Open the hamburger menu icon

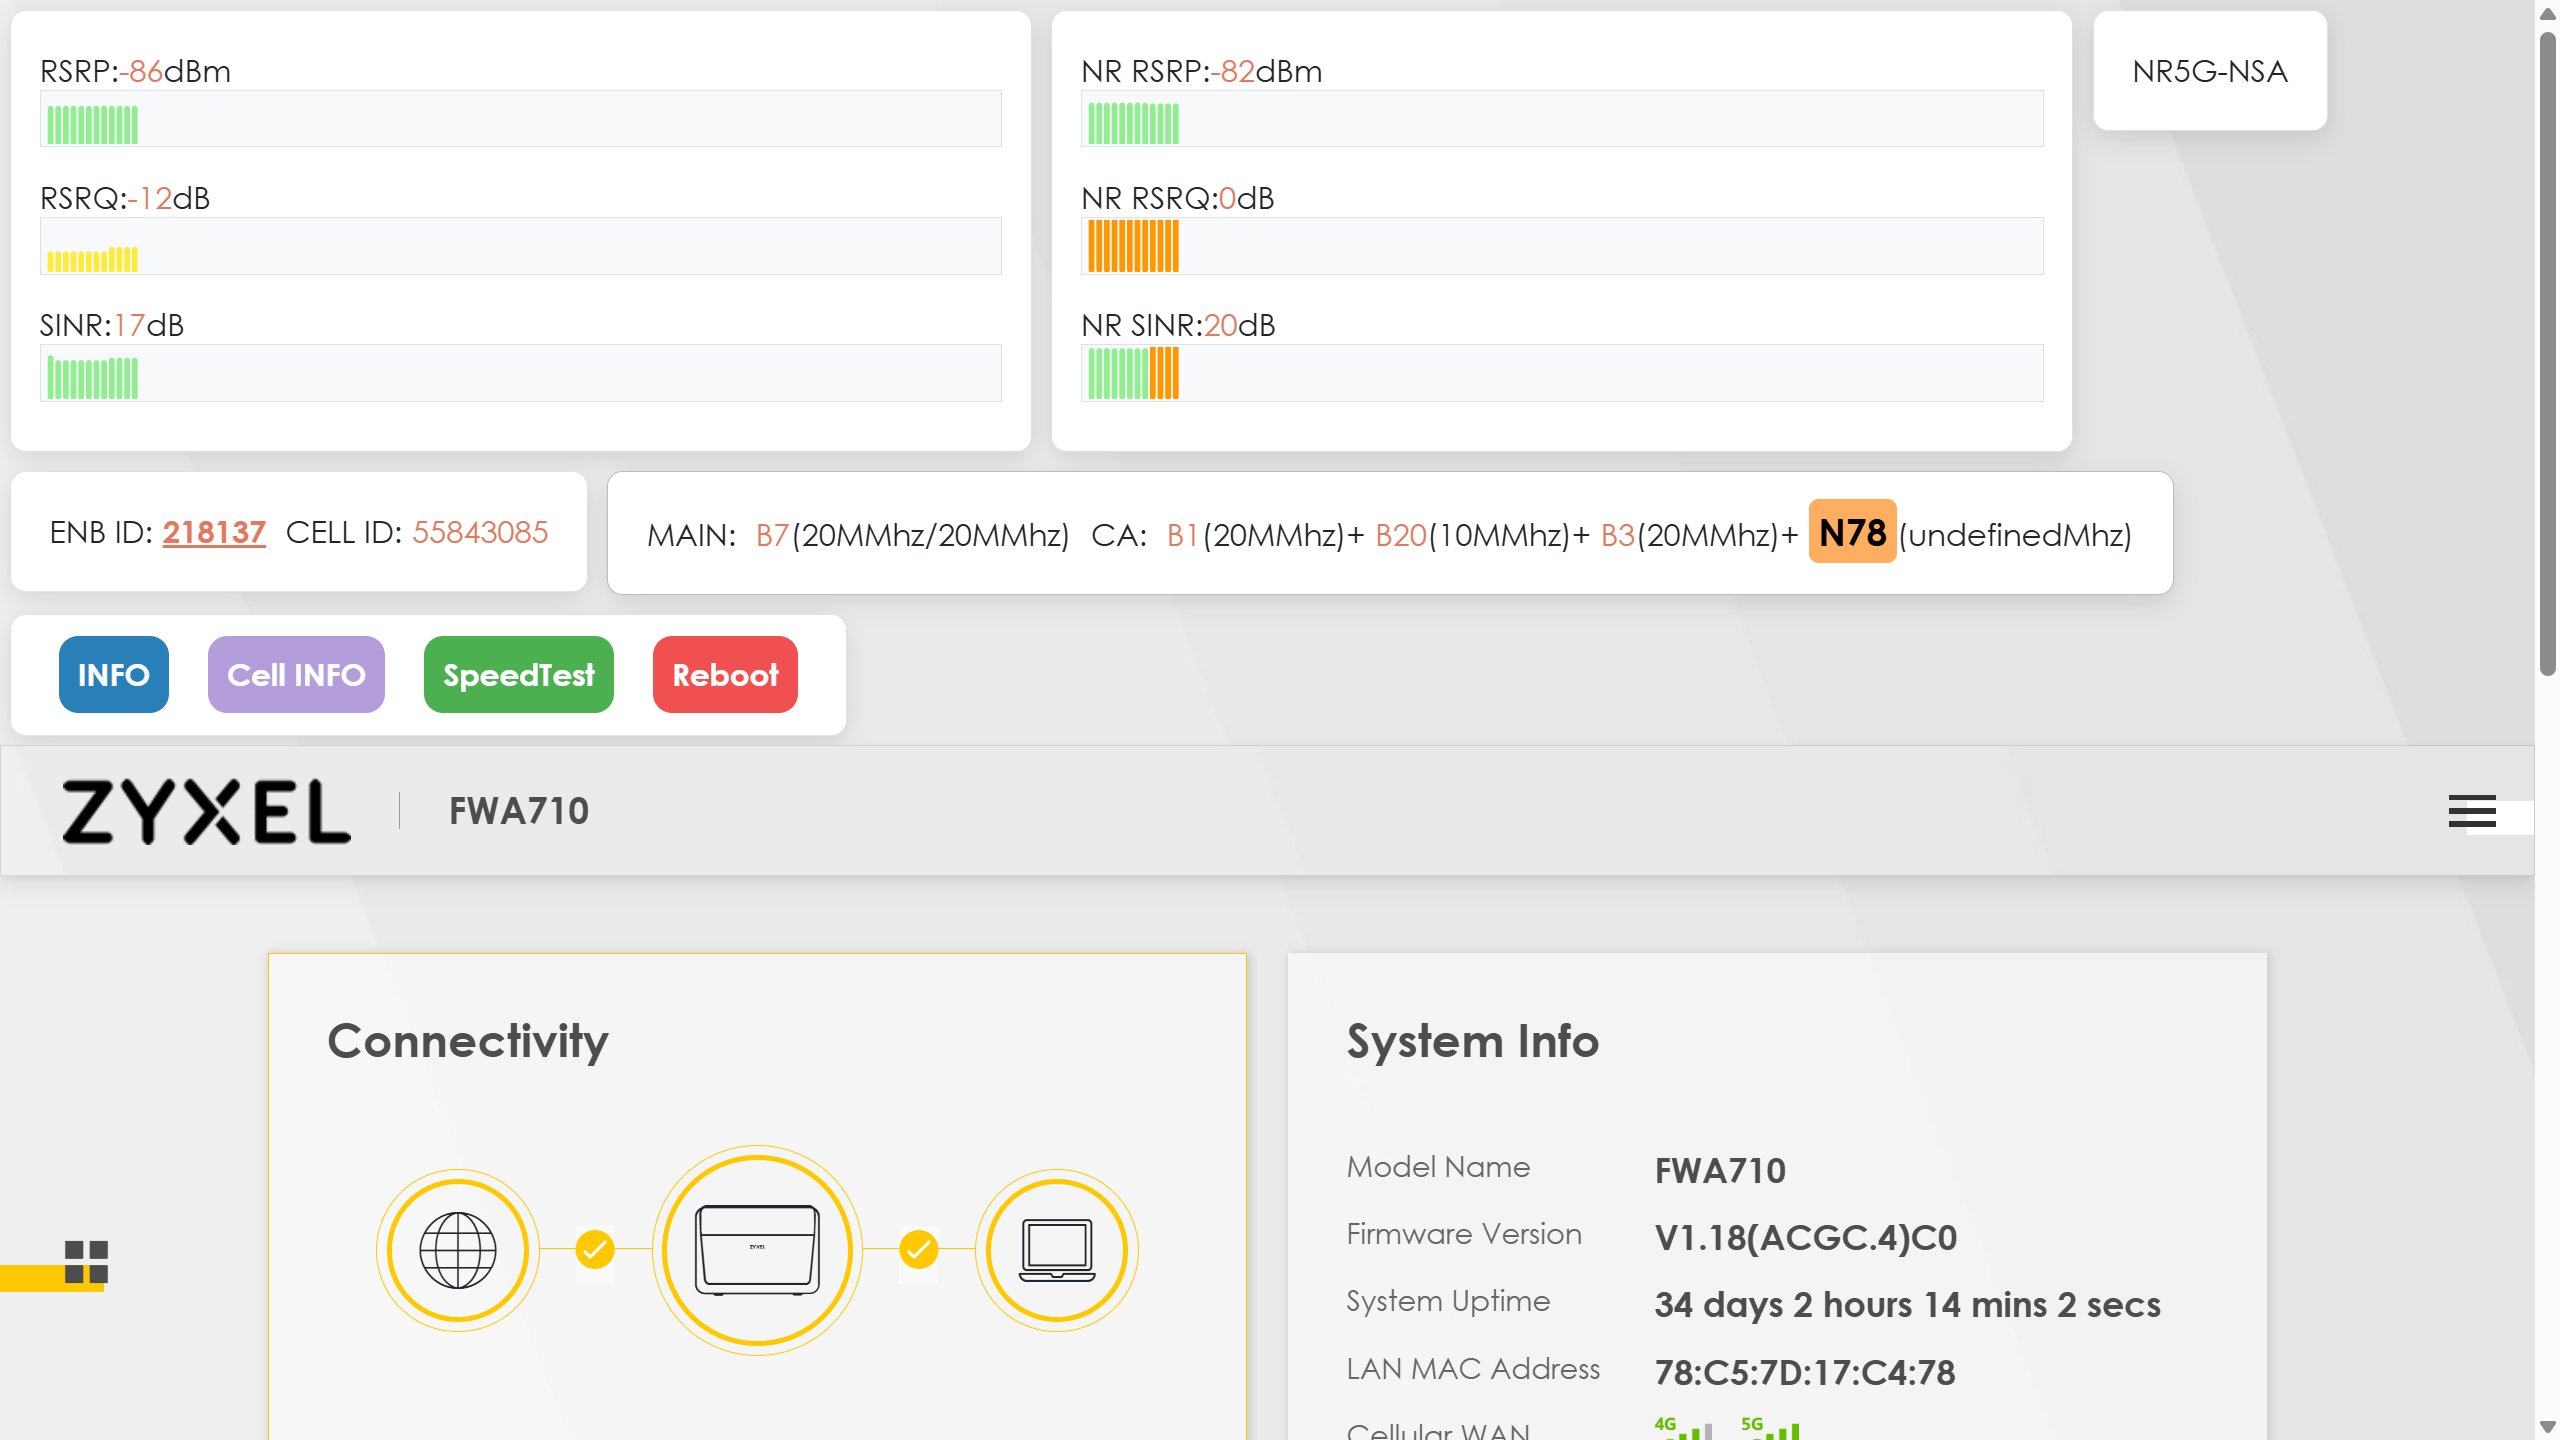click(2471, 811)
